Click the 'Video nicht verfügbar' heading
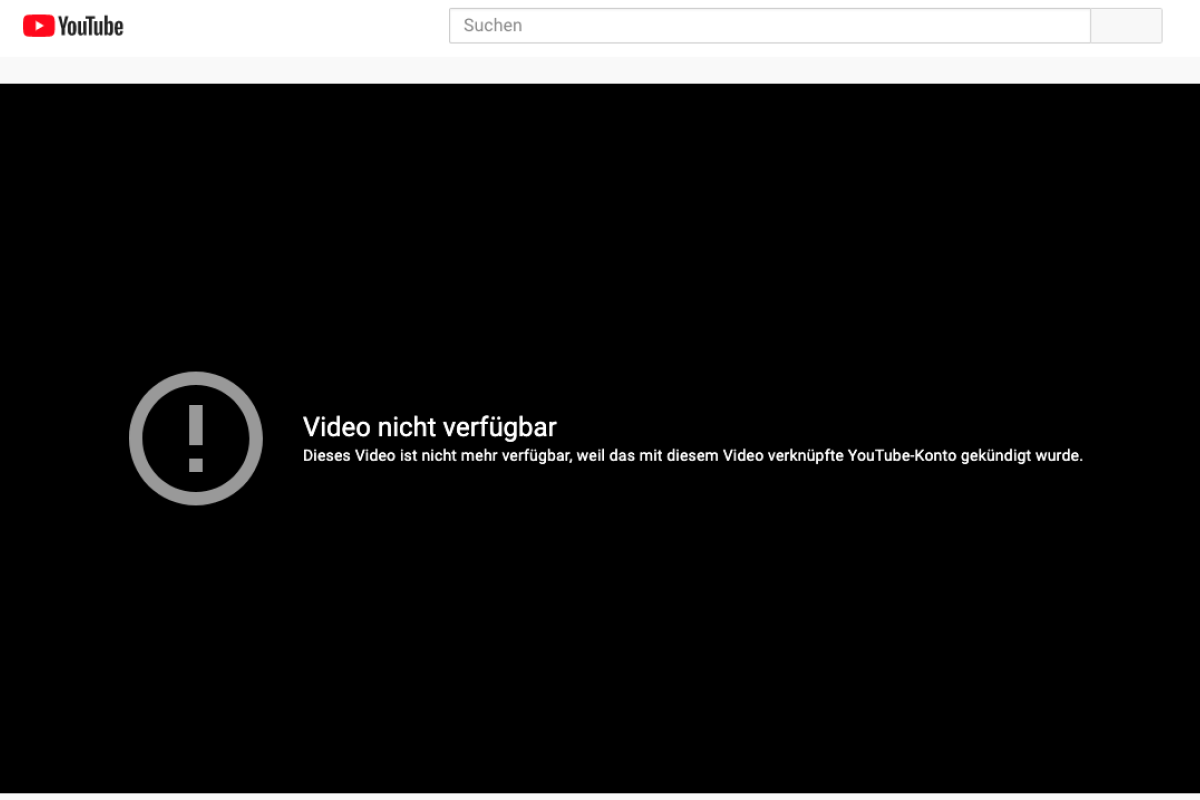Image resolution: width=1200 pixels, height=800 pixels. pos(430,427)
